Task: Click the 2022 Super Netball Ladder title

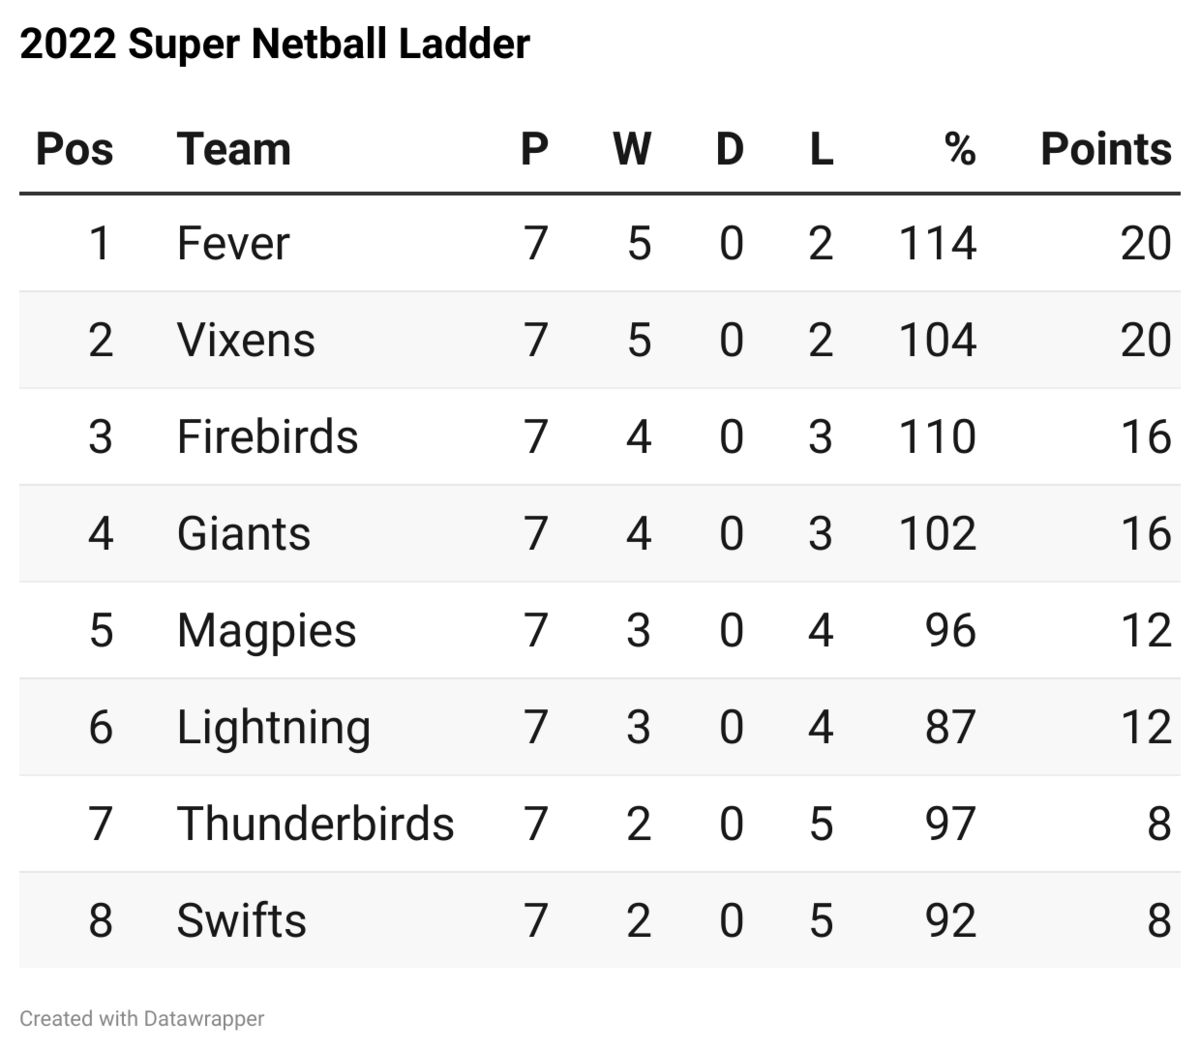Action: [x=275, y=44]
